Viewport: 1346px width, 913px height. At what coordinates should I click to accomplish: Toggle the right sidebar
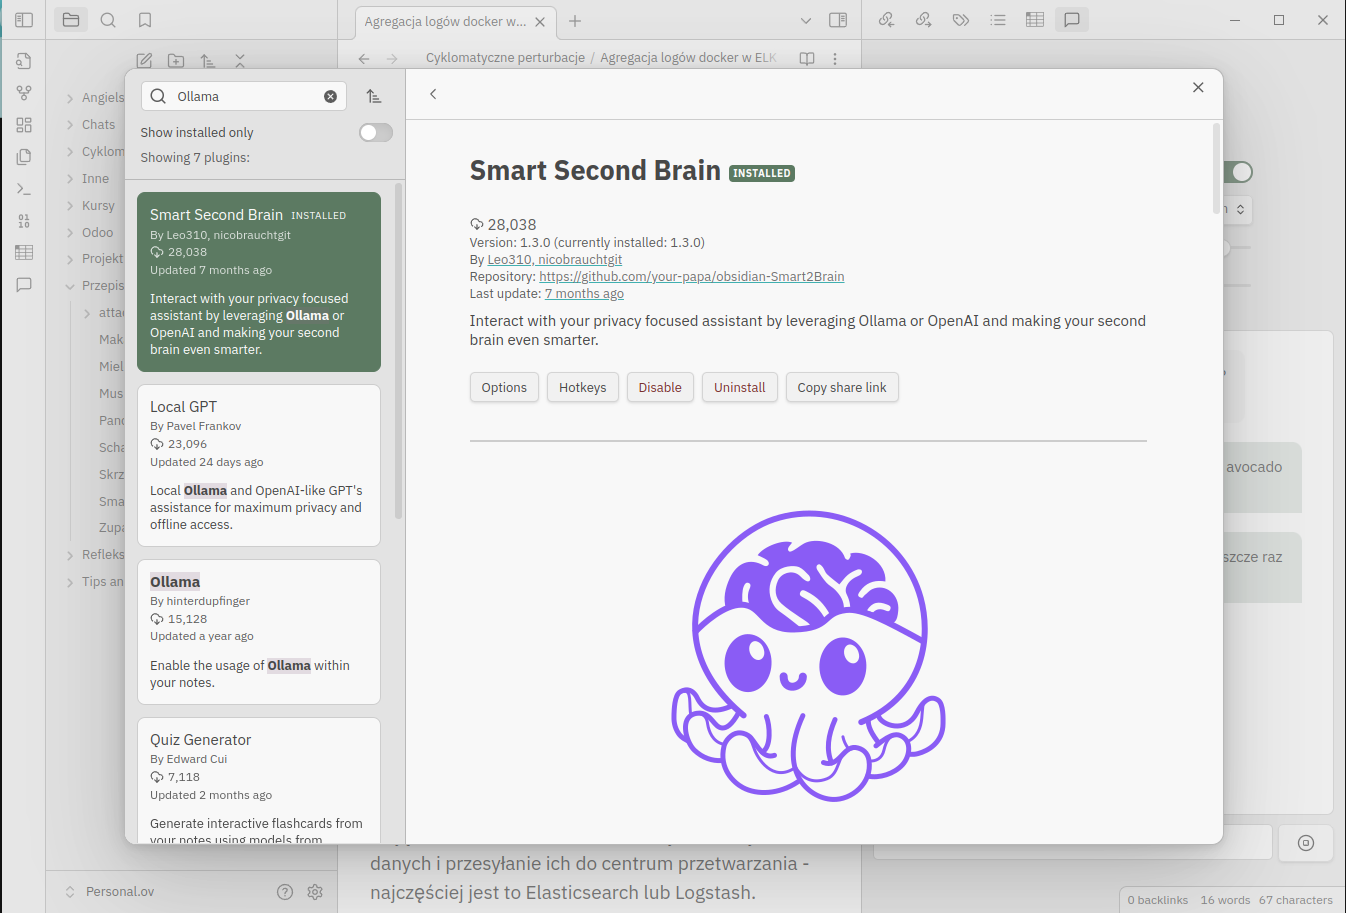(x=838, y=20)
